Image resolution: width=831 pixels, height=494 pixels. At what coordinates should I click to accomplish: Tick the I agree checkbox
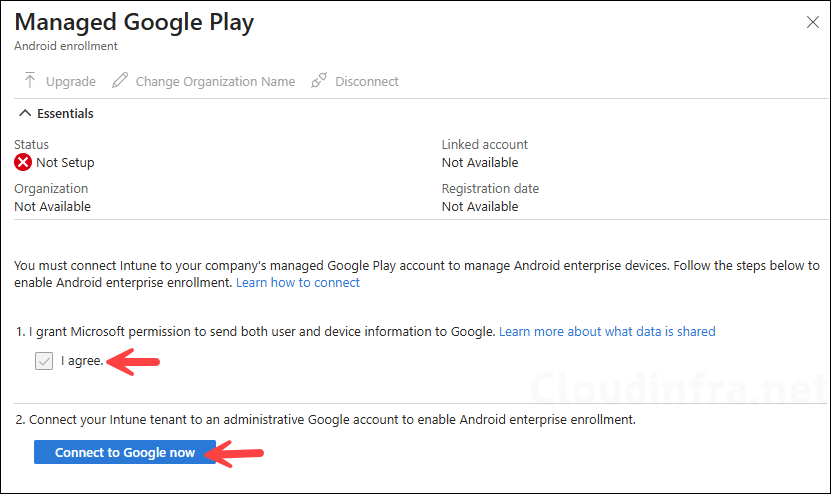(x=44, y=361)
